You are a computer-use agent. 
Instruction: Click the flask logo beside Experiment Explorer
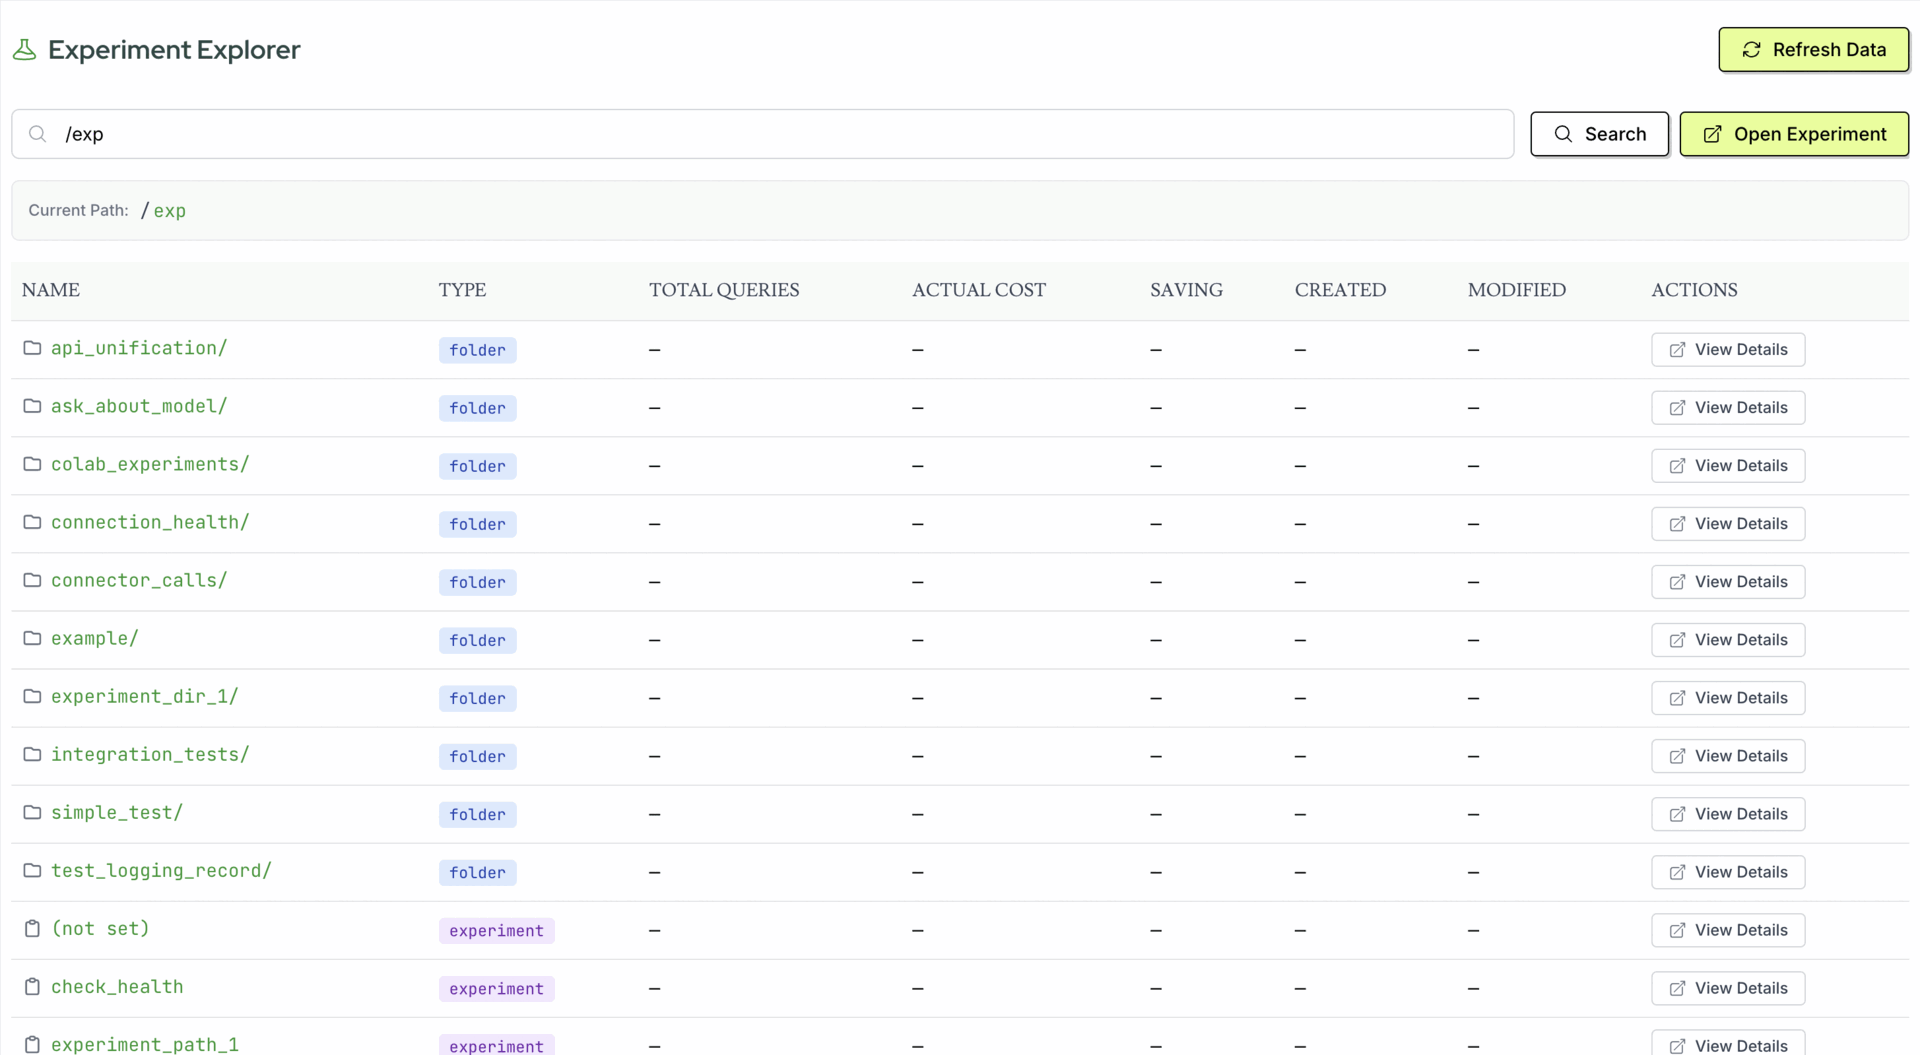(x=25, y=50)
